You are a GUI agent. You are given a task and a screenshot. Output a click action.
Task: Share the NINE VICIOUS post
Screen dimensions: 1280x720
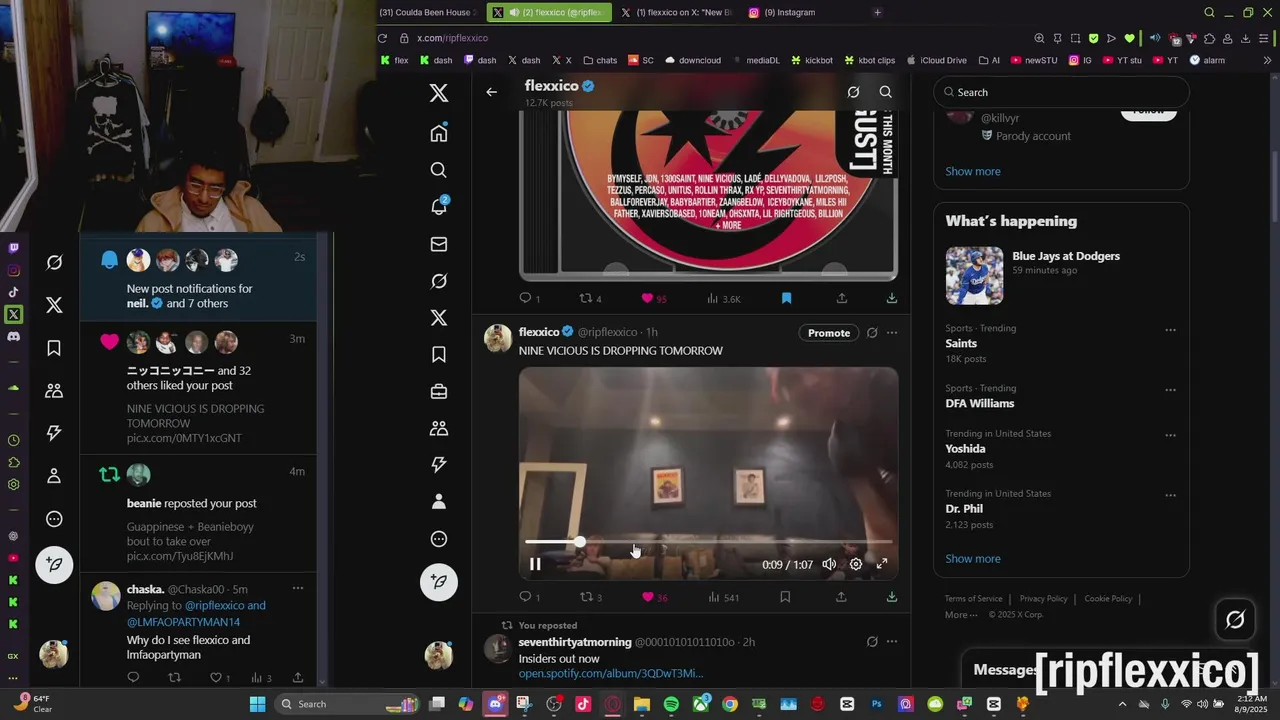click(x=841, y=597)
